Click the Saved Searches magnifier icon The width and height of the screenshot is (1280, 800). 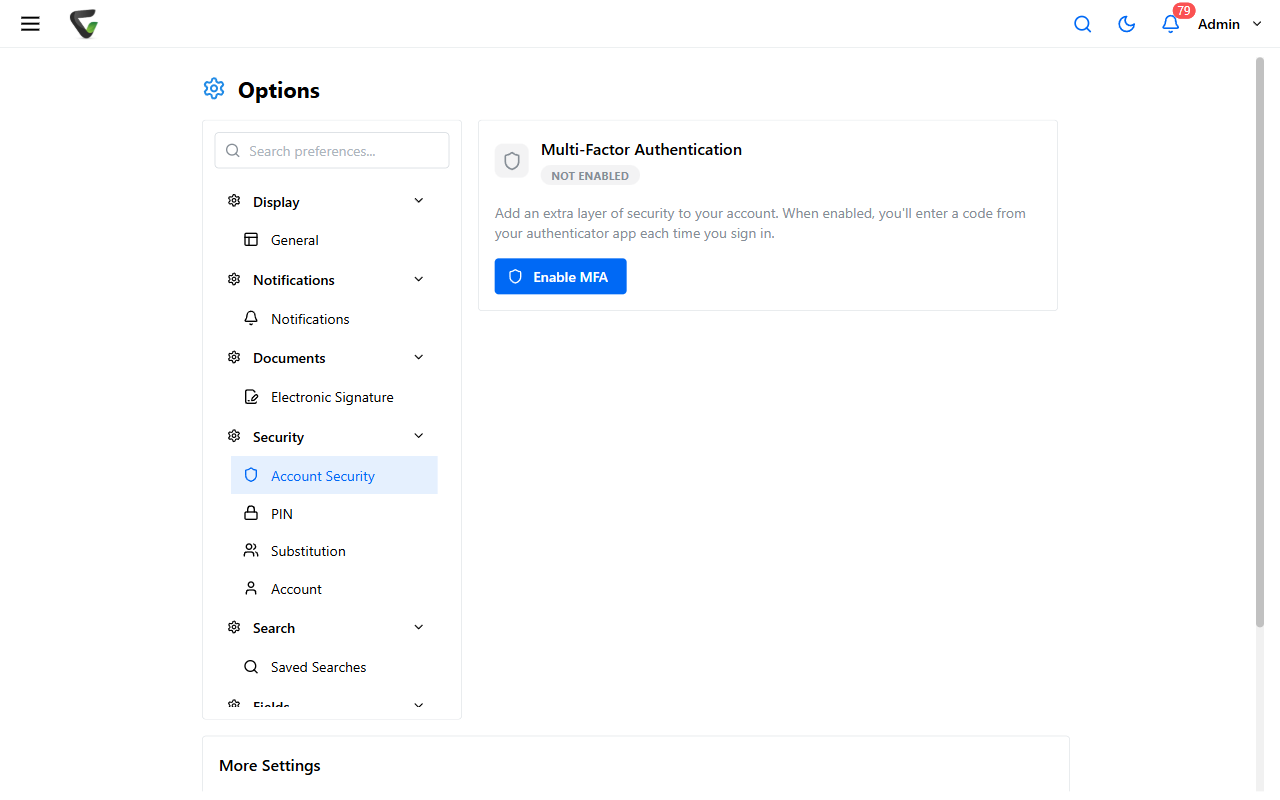click(251, 667)
